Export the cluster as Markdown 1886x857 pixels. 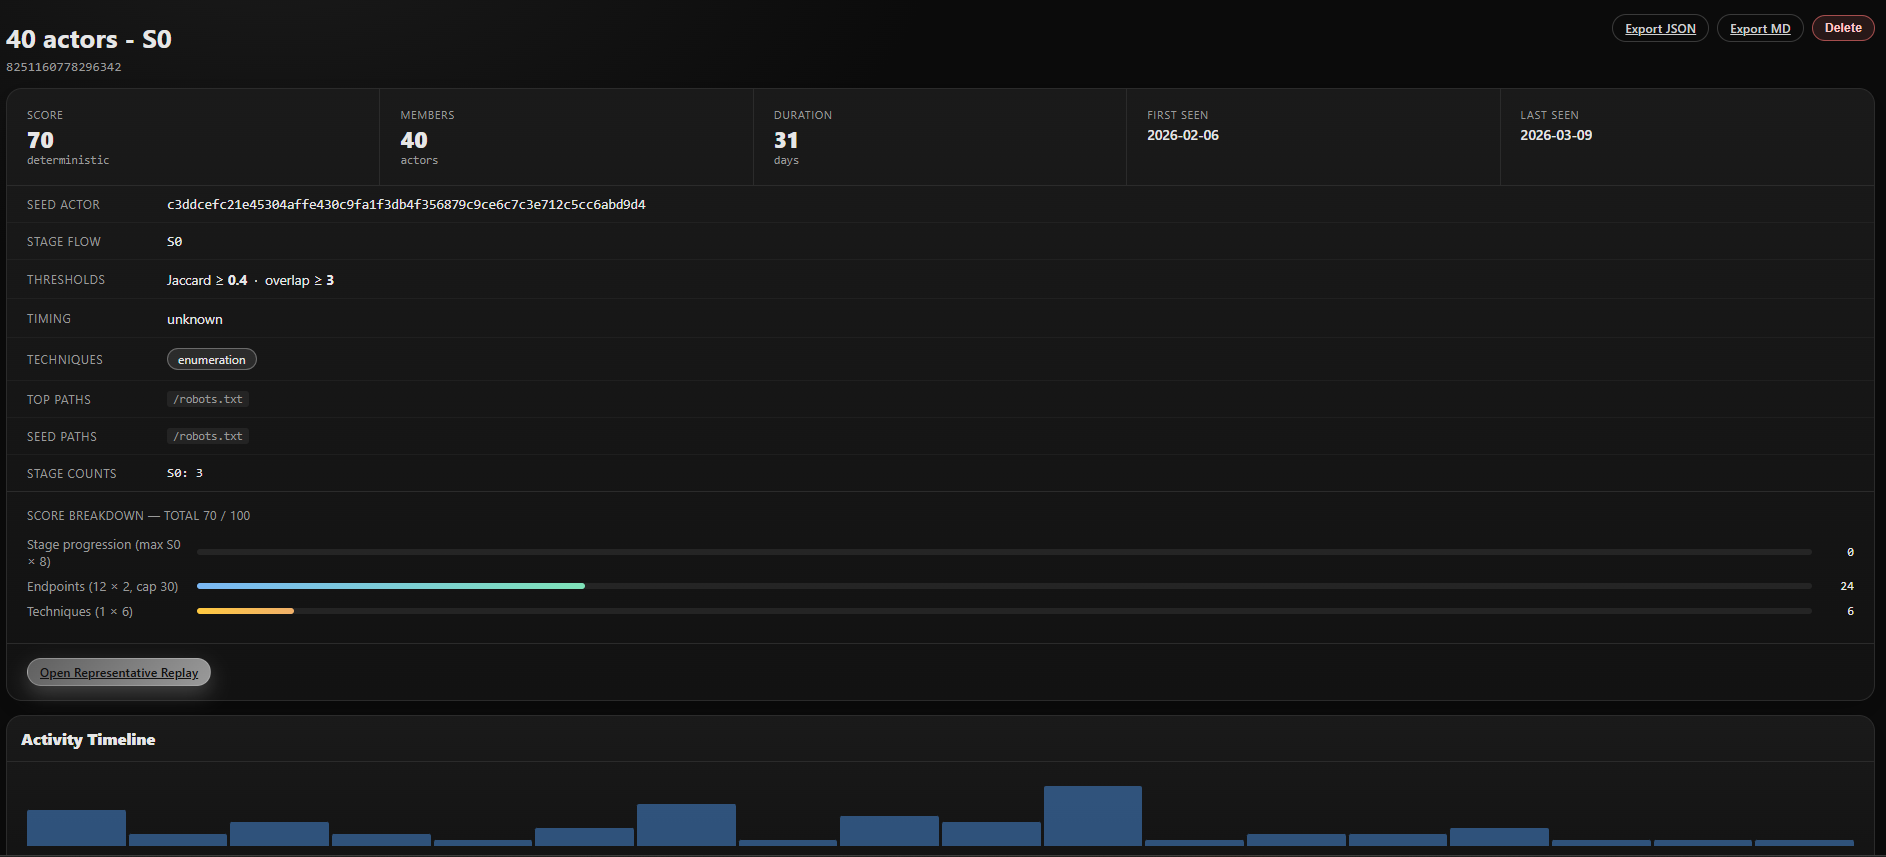[x=1760, y=29]
